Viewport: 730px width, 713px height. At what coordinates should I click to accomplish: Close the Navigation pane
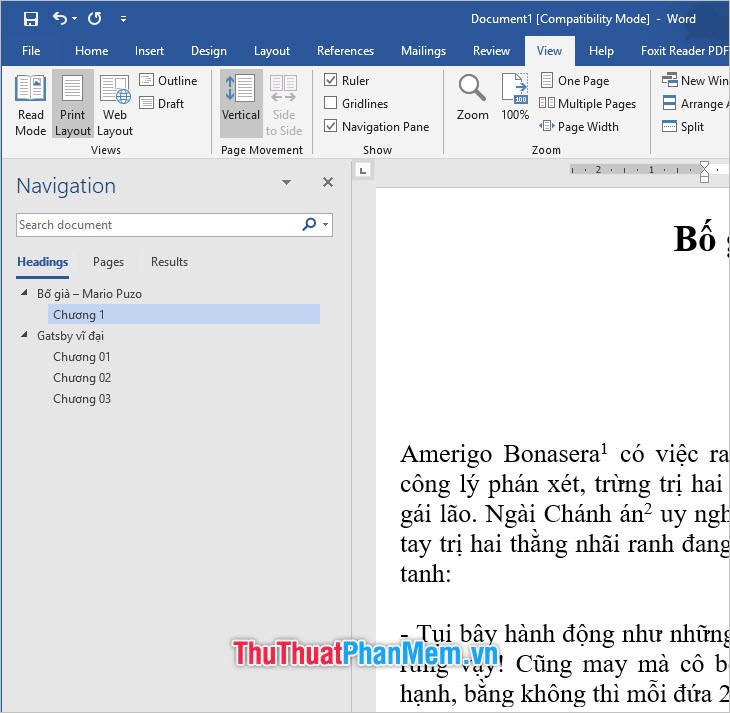pyautogui.click(x=328, y=182)
